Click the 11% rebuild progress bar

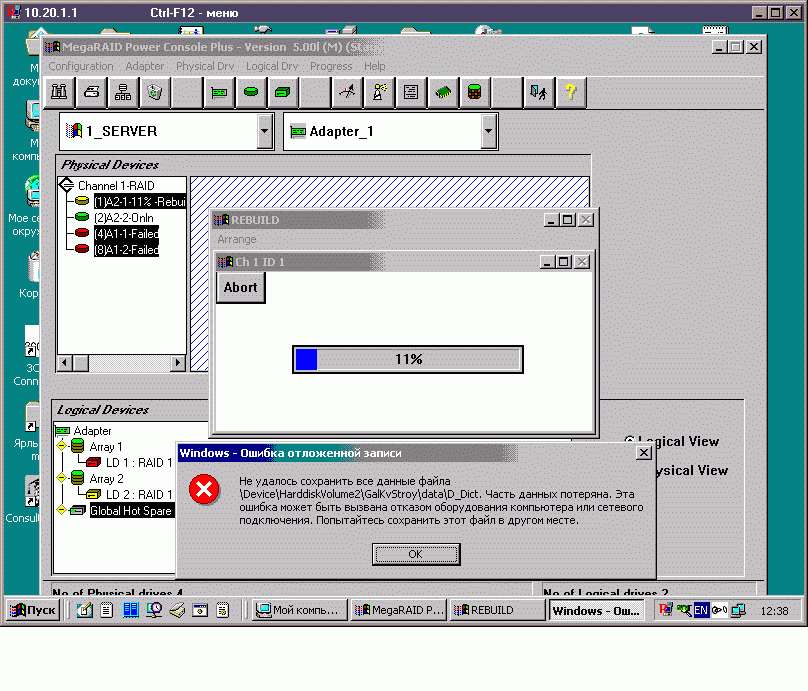408,359
